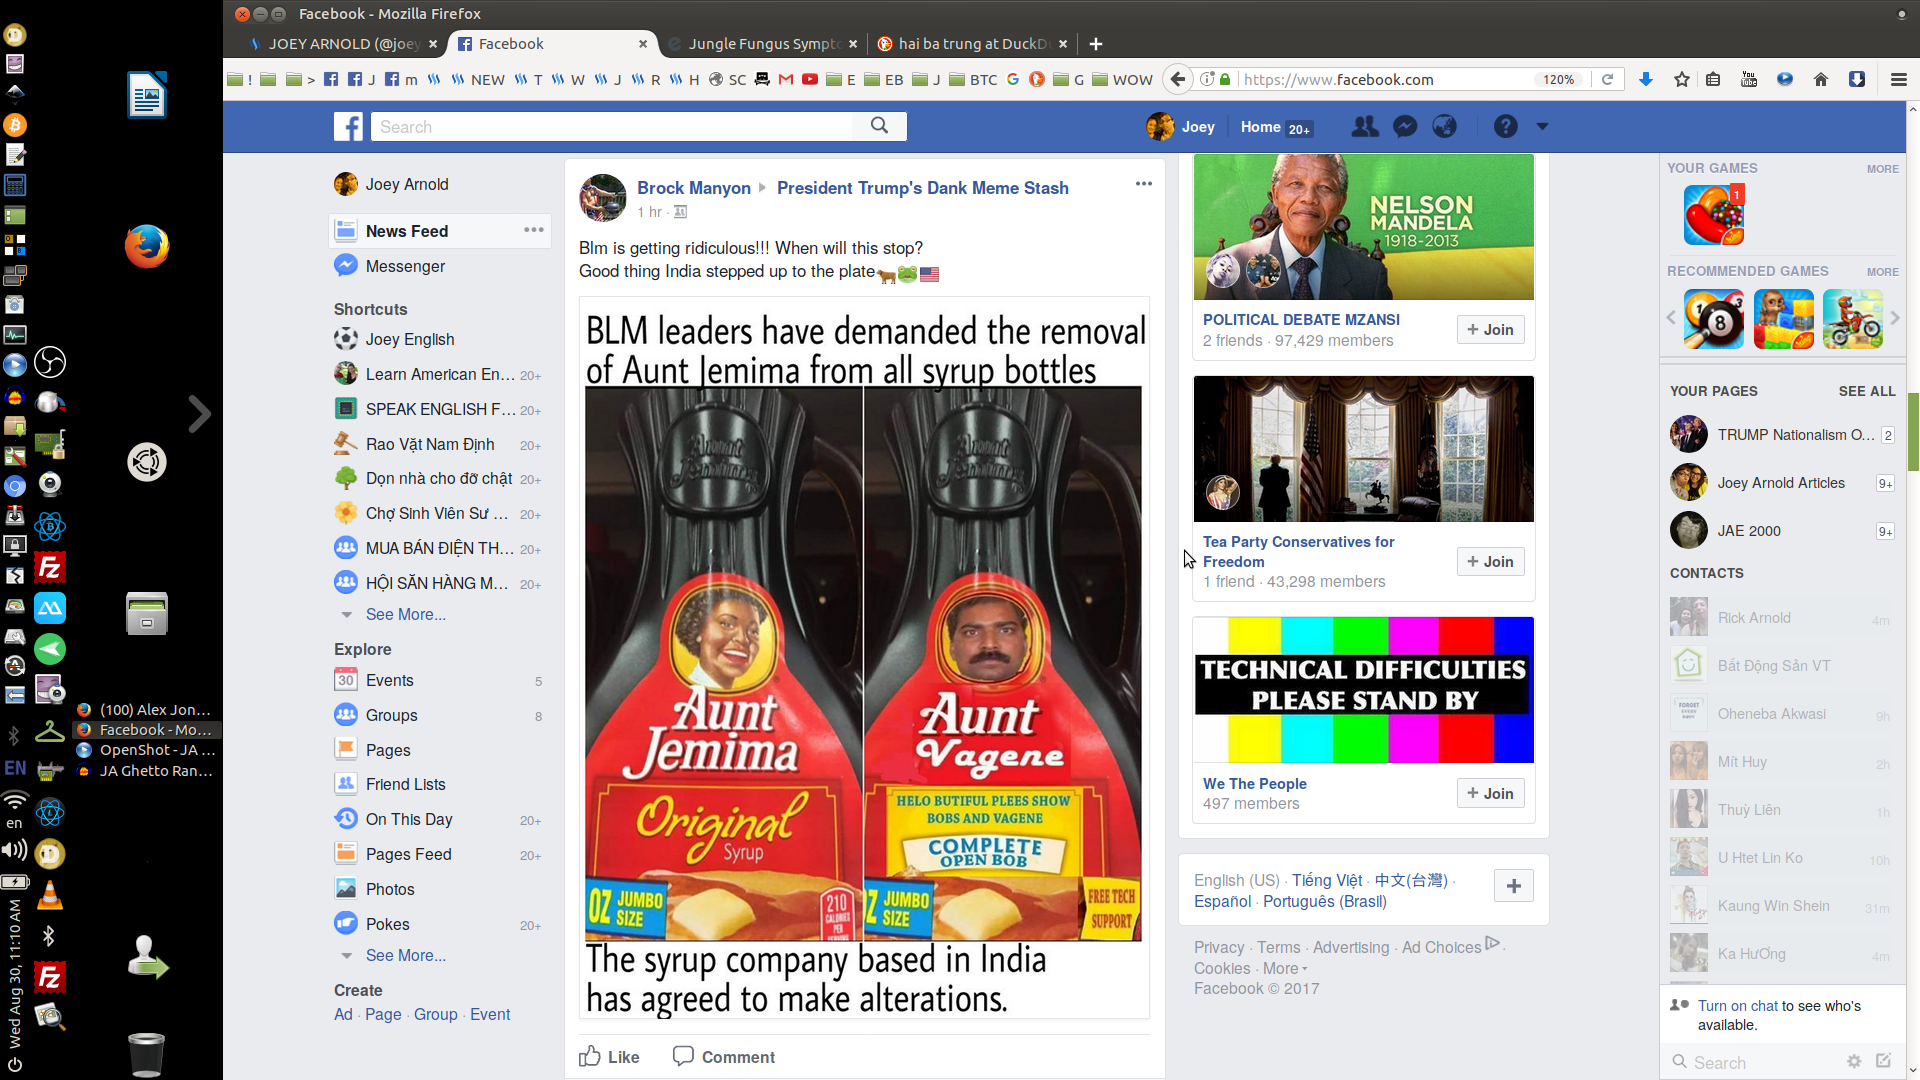Go to Firefox home icon
This screenshot has width=1920, height=1080.
tap(1821, 79)
